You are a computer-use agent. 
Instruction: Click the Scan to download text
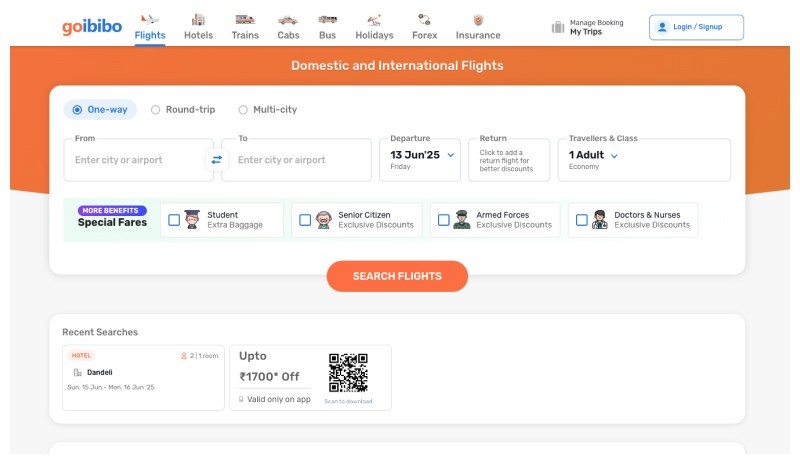(x=348, y=401)
